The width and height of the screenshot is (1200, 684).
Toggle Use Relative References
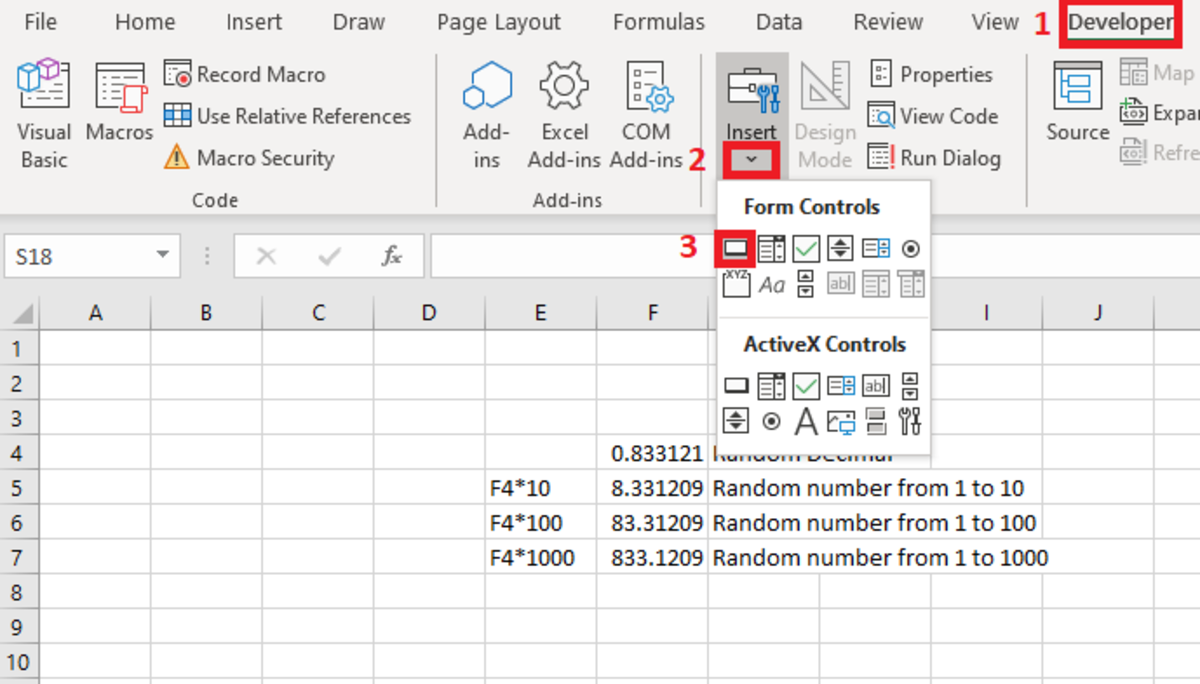click(x=288, y=116)
